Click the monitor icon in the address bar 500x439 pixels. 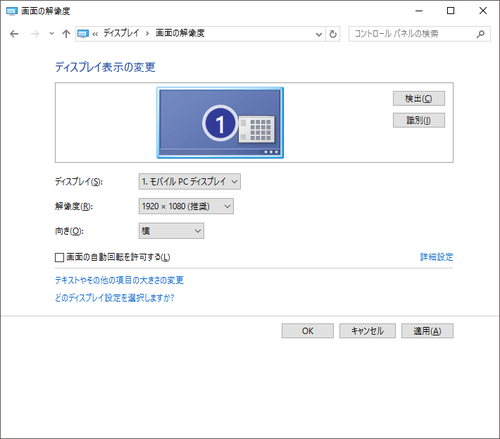pyautogui.click(x=83, y=34)
